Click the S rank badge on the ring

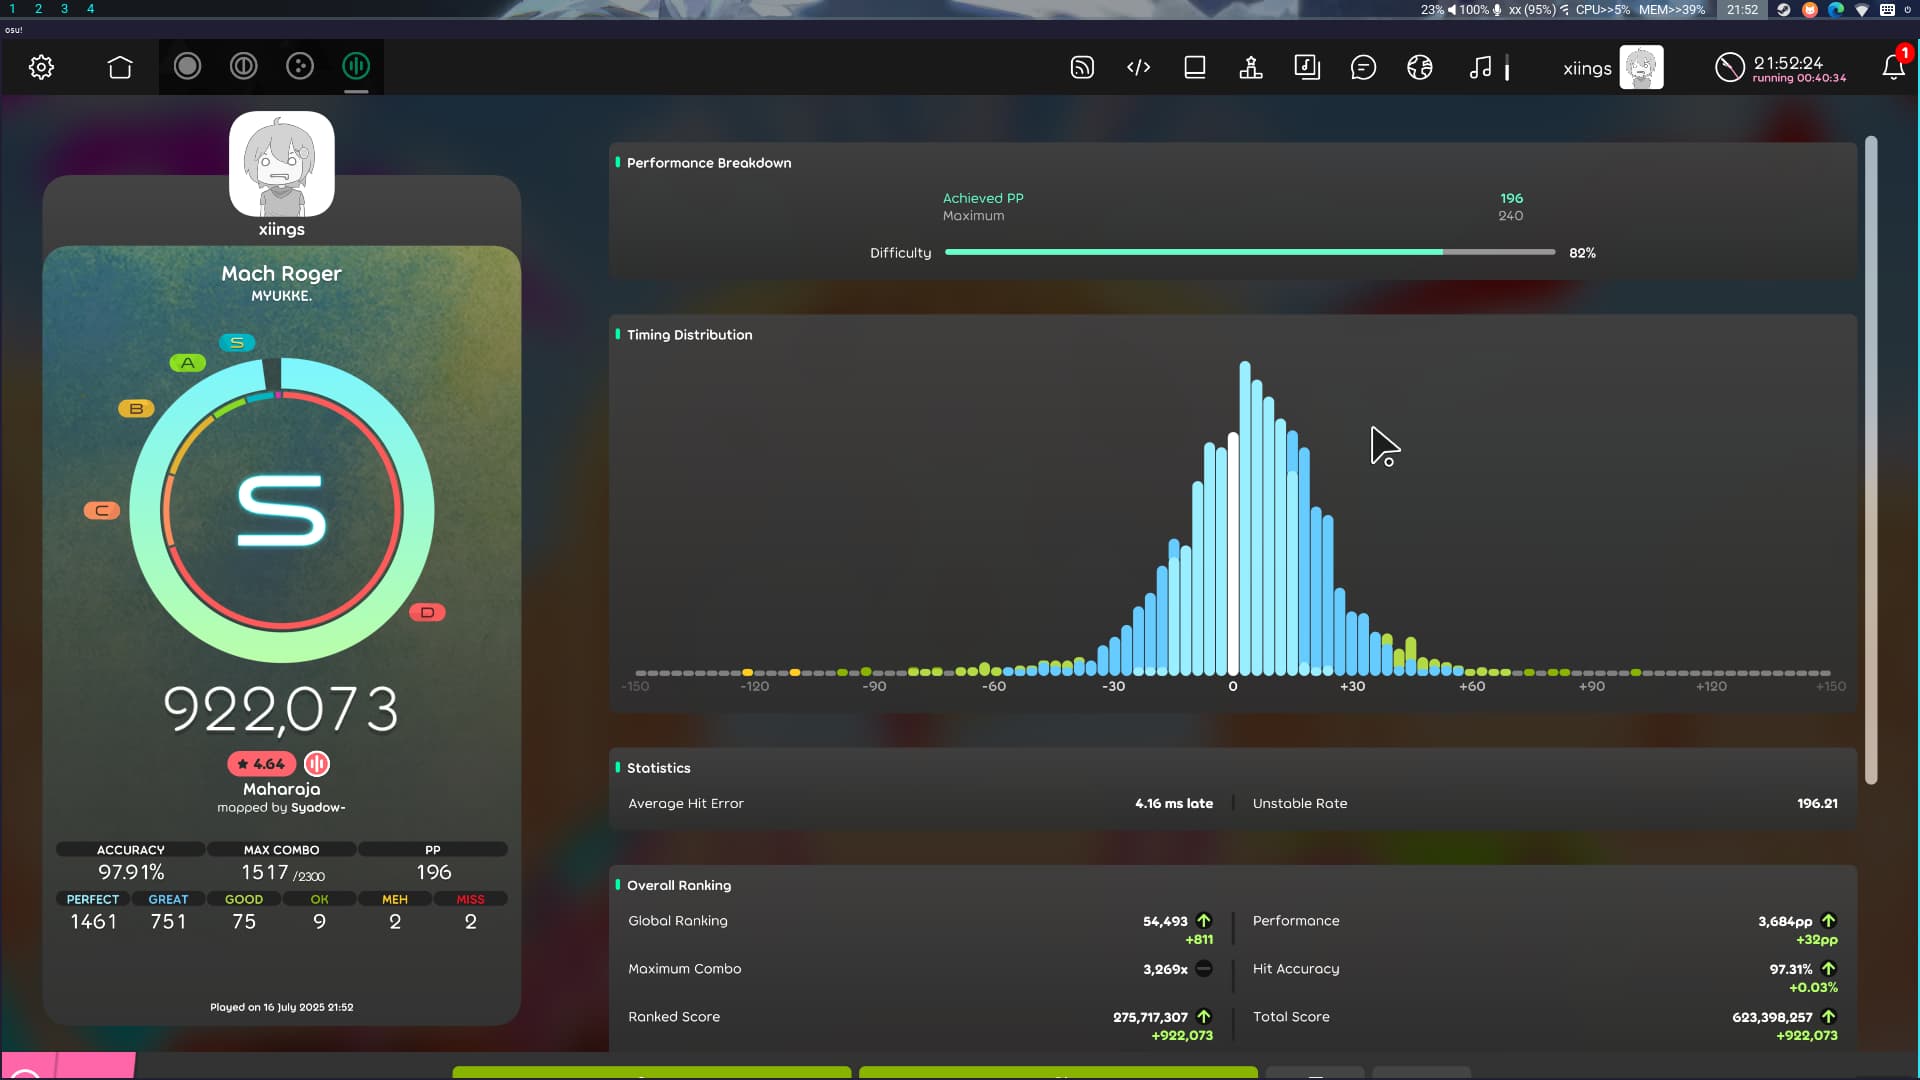pos(237,342)
